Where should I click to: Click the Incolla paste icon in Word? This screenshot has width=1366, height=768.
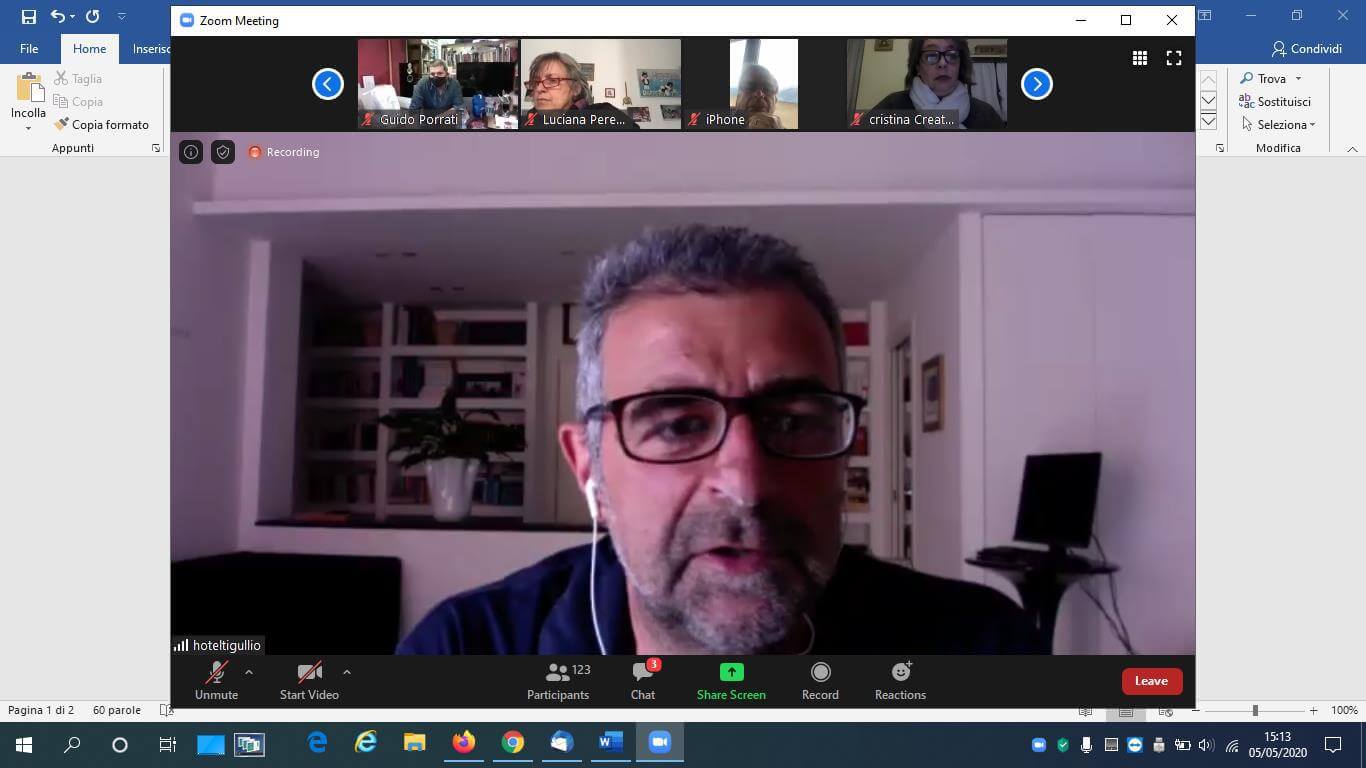pos(28,88)
